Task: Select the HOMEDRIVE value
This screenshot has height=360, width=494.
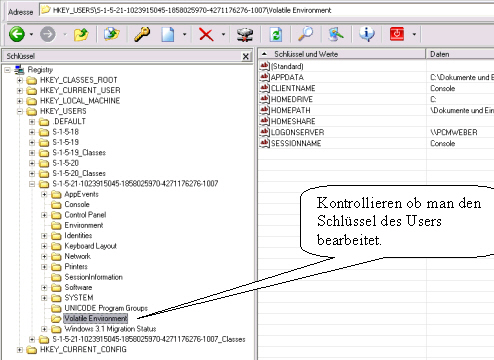Action: click(x=292, y=99)
